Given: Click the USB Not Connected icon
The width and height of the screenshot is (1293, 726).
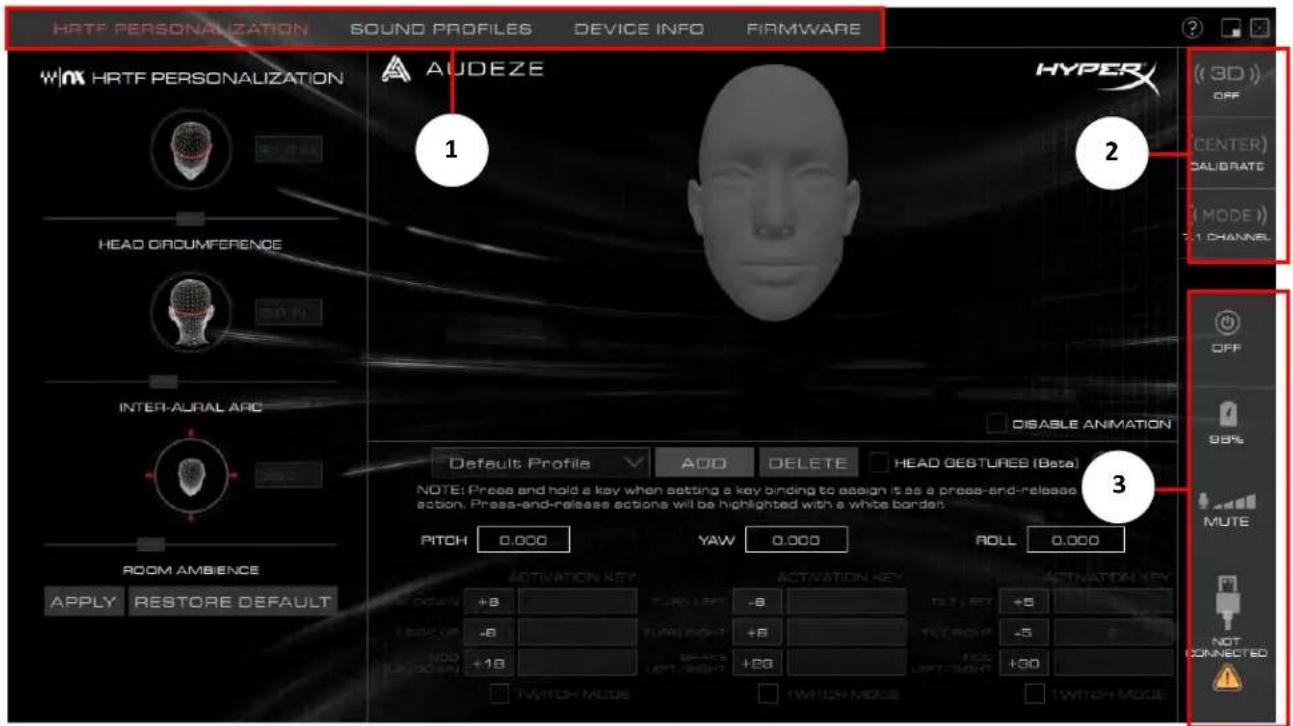Looking at the screenshot, I should coord(1226,603).
